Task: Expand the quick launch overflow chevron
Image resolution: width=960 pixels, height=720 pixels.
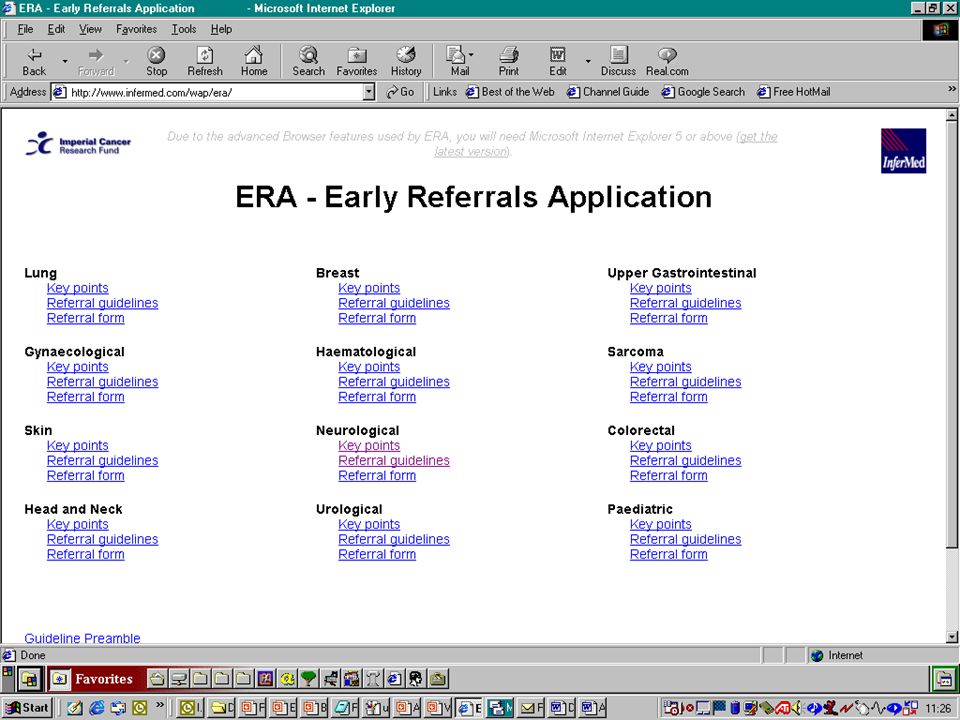Action: pyautogui.click(x=160, y=705)
